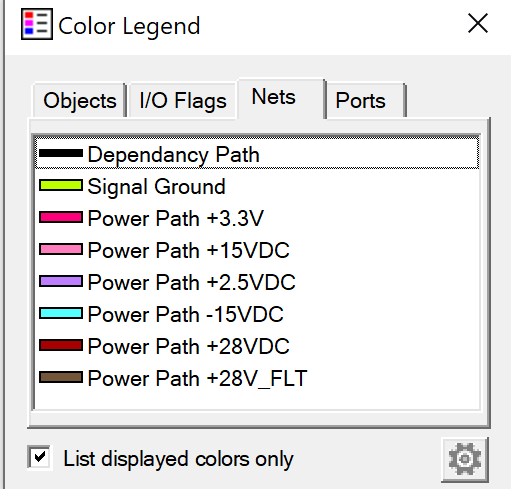Select Power Path +28VDC in the list
The image size is (511, 489).
click(x=257, y=346)
